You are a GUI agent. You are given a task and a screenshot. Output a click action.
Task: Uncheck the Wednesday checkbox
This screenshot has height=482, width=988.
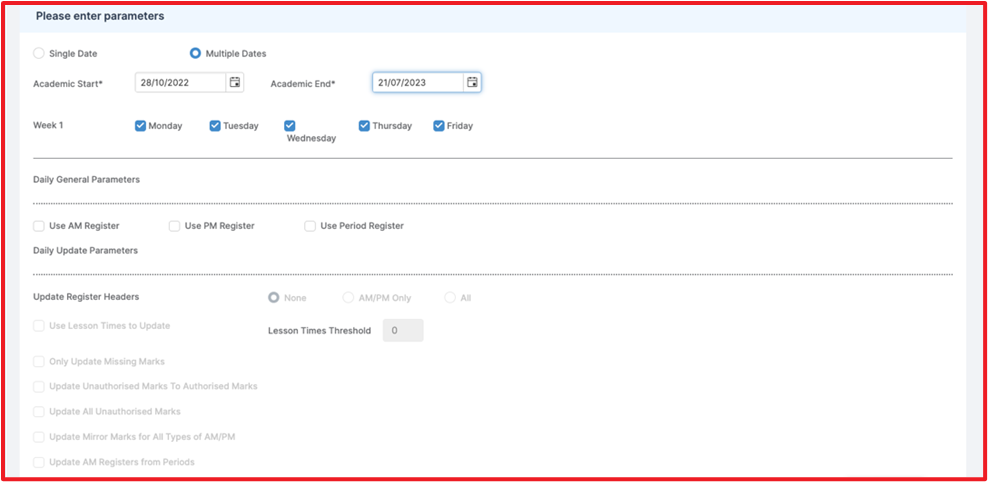[289, 125]
